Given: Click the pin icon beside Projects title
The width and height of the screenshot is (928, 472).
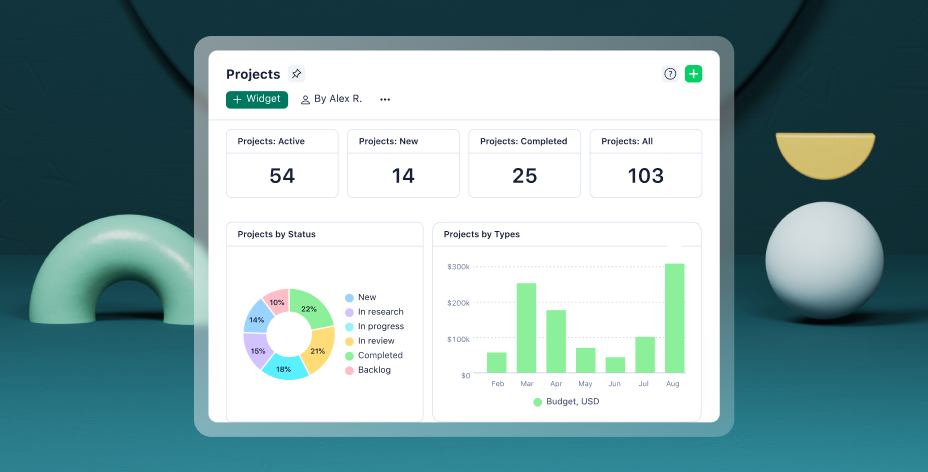Looking at the screenshot, I should 296,74.
